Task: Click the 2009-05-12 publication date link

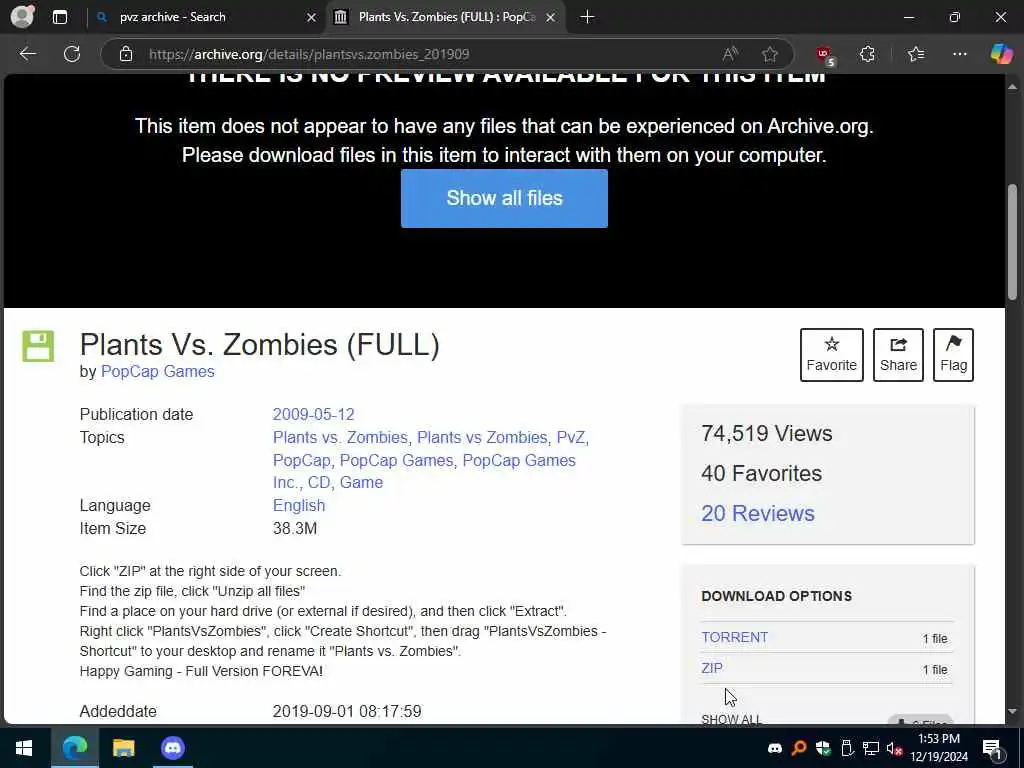Action: coord(313,415)
